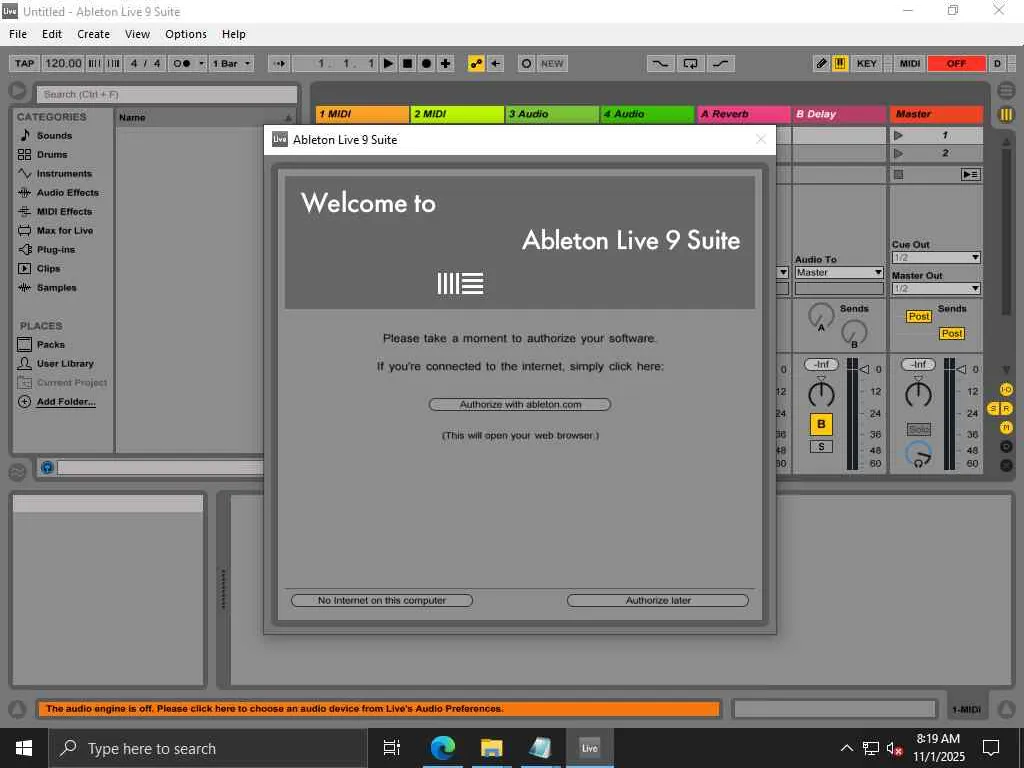Click the Punch-Out switch icon
The height and width of the screenshot is (768, 1024).
720,63
